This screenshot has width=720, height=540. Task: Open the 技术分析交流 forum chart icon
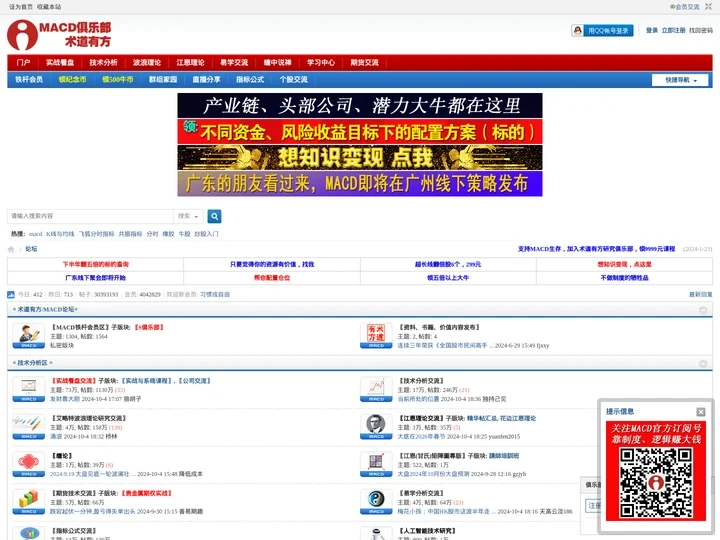pyautogui.click(x=376, y=389)
